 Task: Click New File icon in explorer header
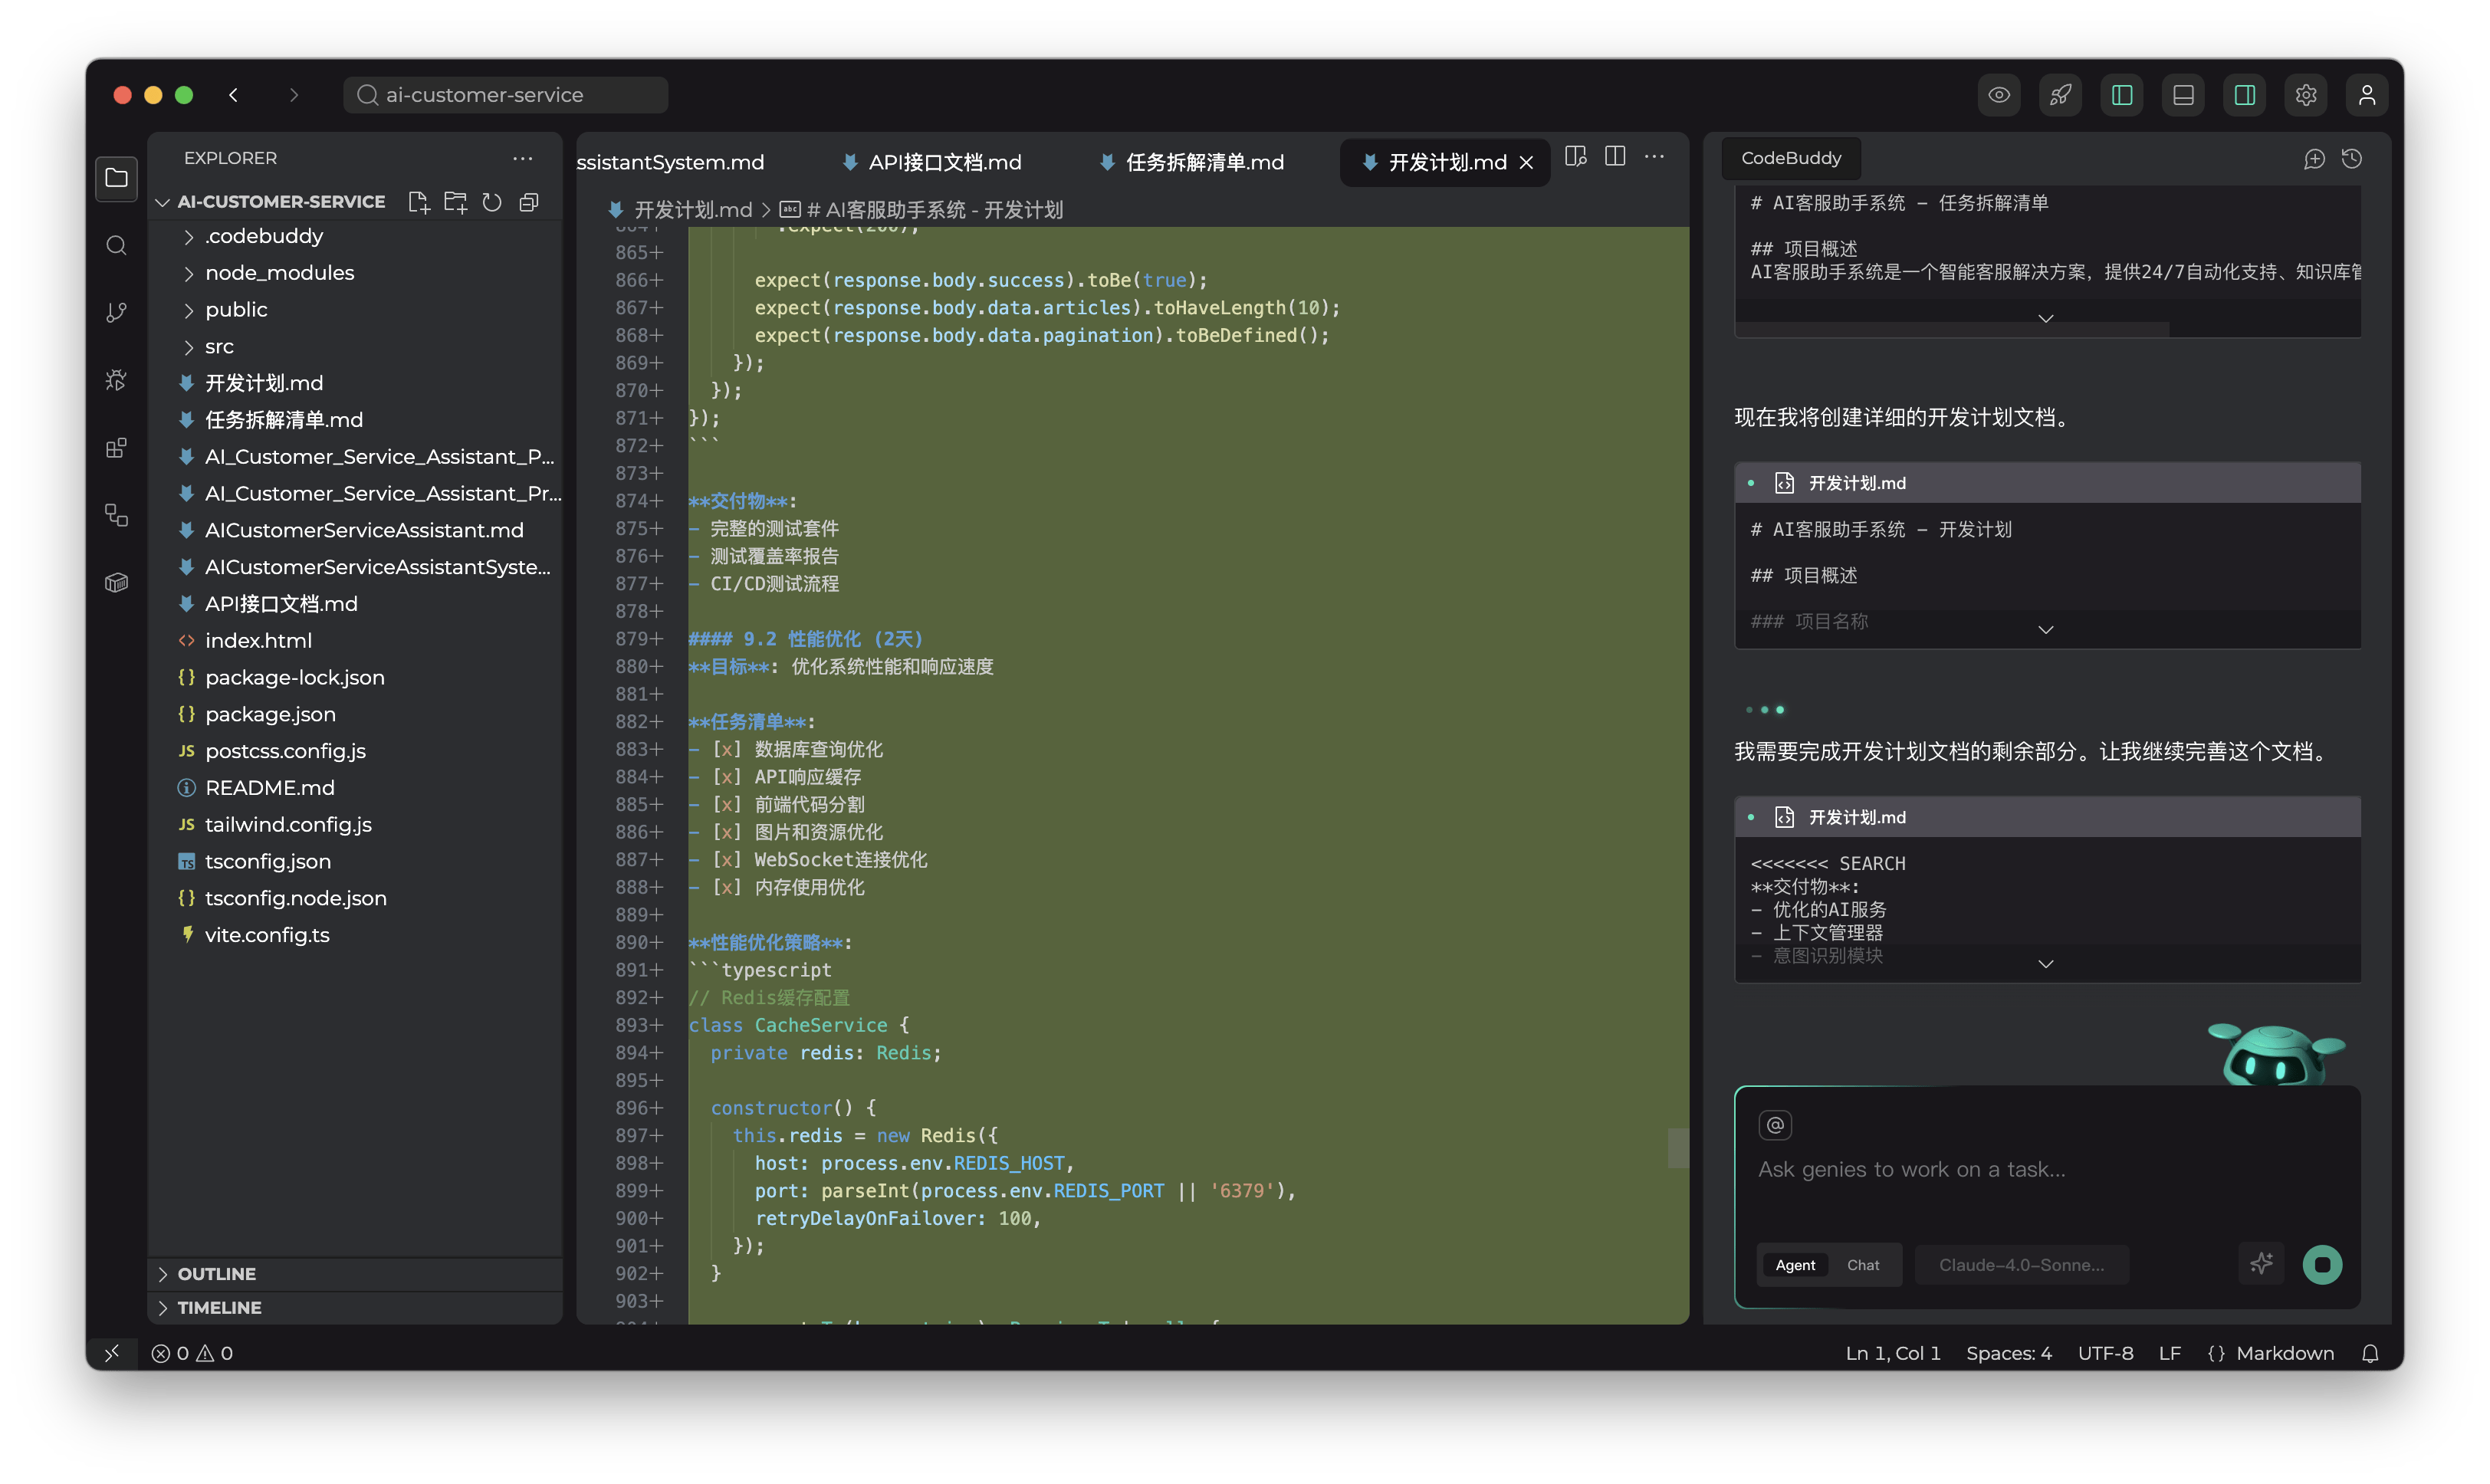click(419, 202)
